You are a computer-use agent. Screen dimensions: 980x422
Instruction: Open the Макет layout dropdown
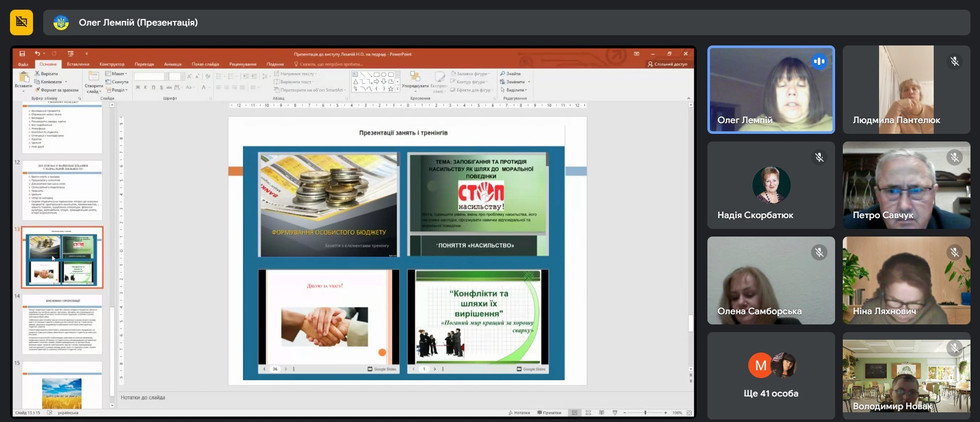(x=117, y=73)
